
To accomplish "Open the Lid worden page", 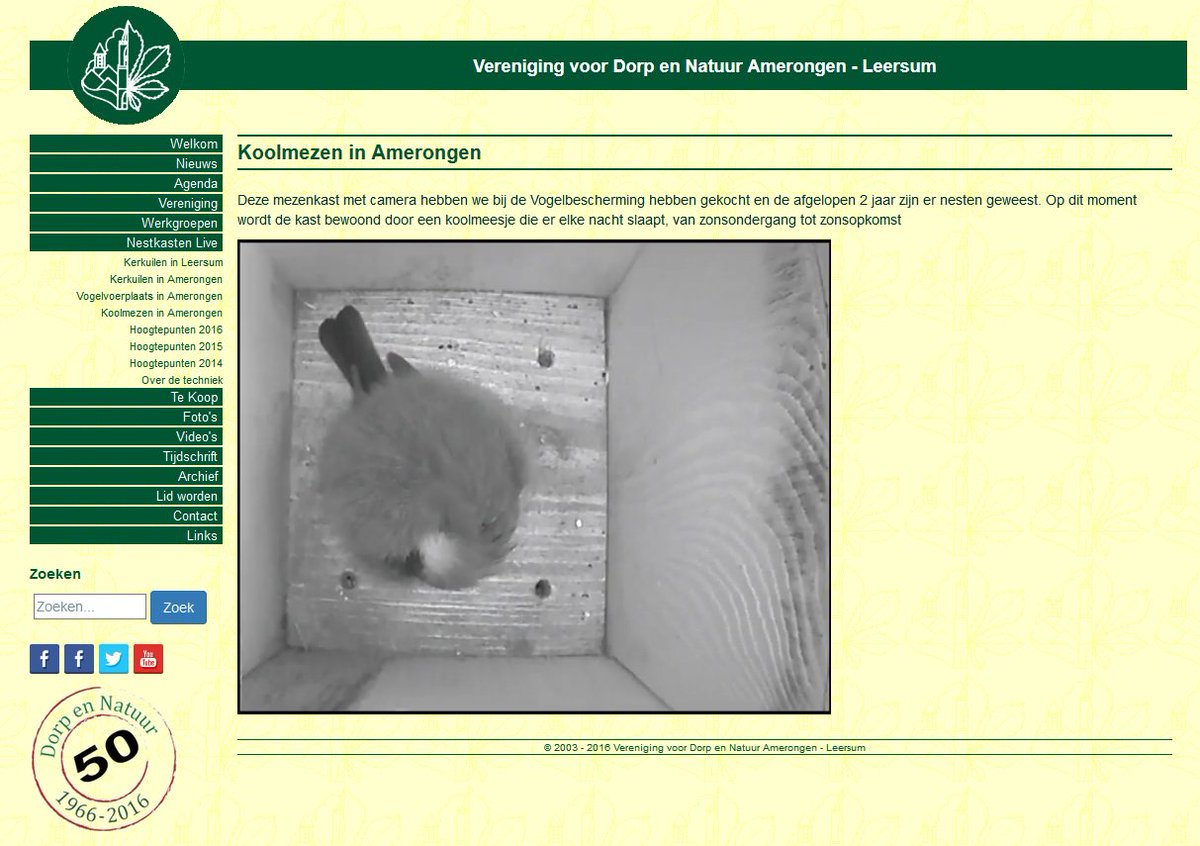I will tap(126, 496).
